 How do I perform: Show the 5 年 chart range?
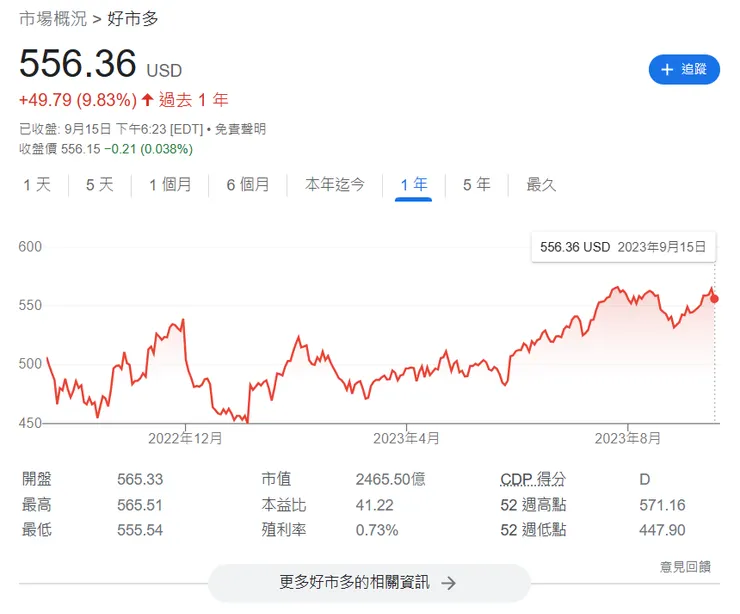tap(477, 185)
